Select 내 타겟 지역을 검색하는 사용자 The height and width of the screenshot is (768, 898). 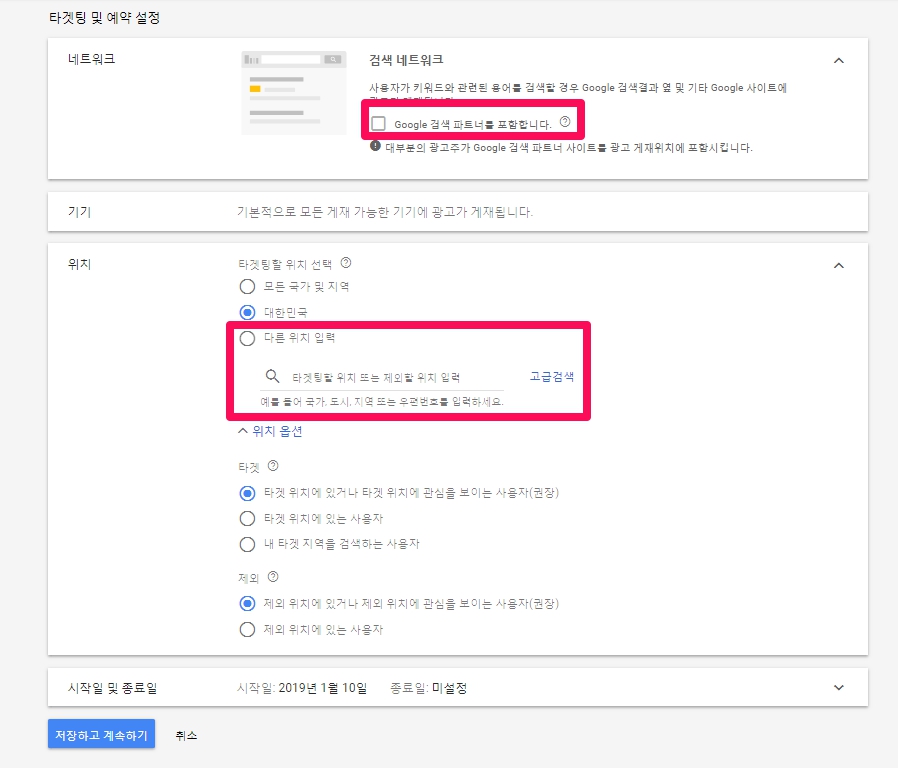(x=247, y=544)
